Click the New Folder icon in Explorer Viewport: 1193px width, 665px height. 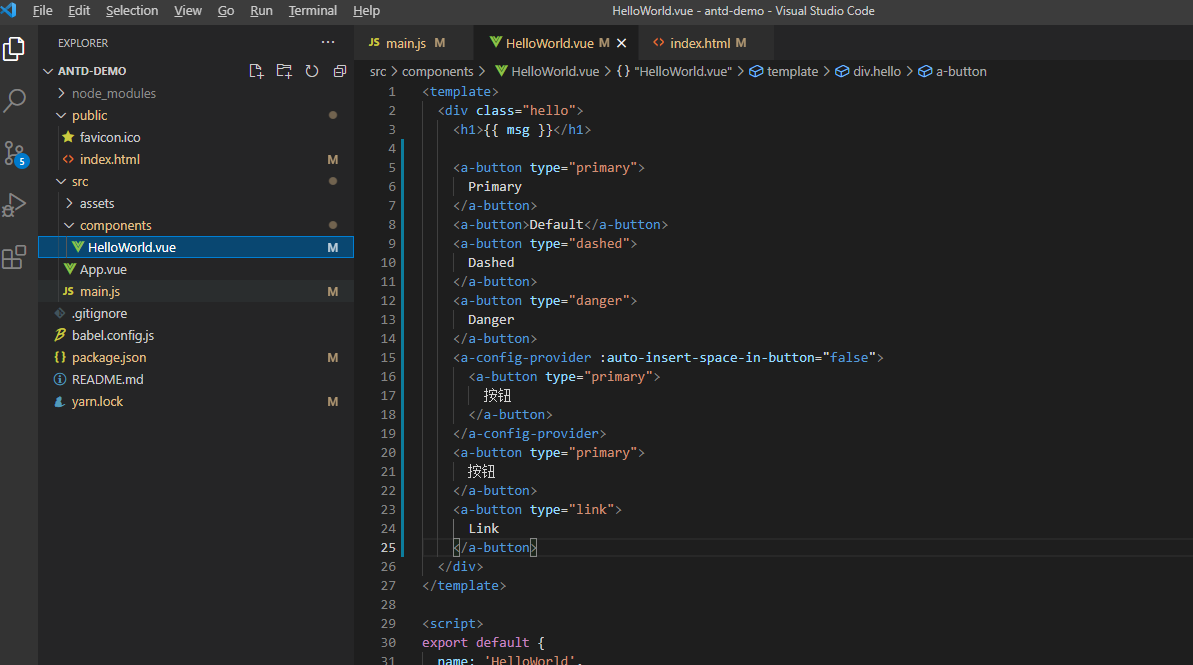[x=284, y=71]
